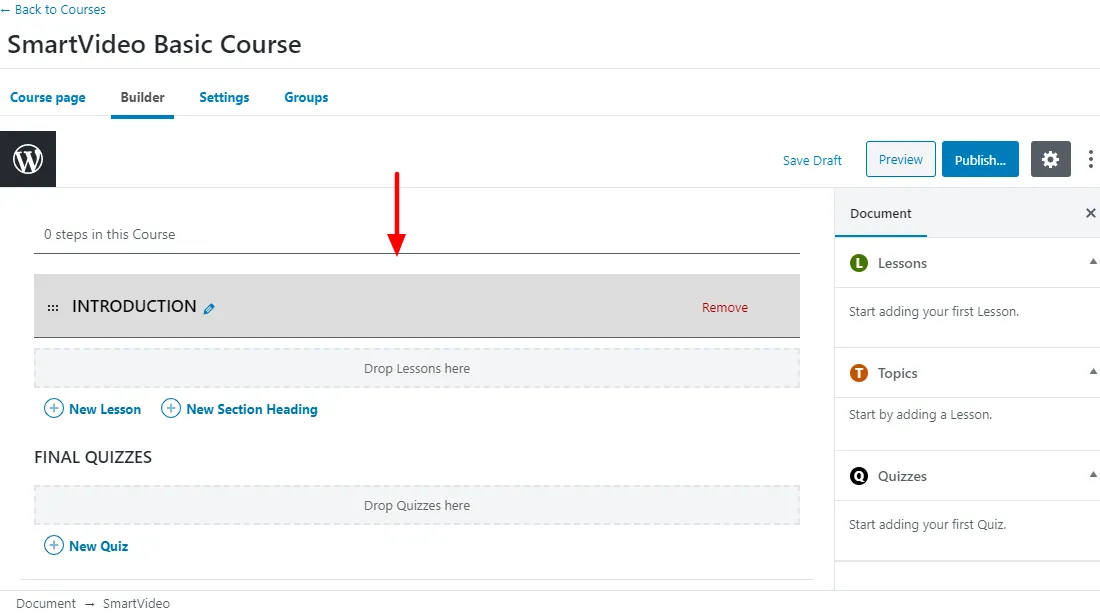This screenshot has width=1100, height=615.
Task: Select the Builder tab
Action: (x=142, y=97)
